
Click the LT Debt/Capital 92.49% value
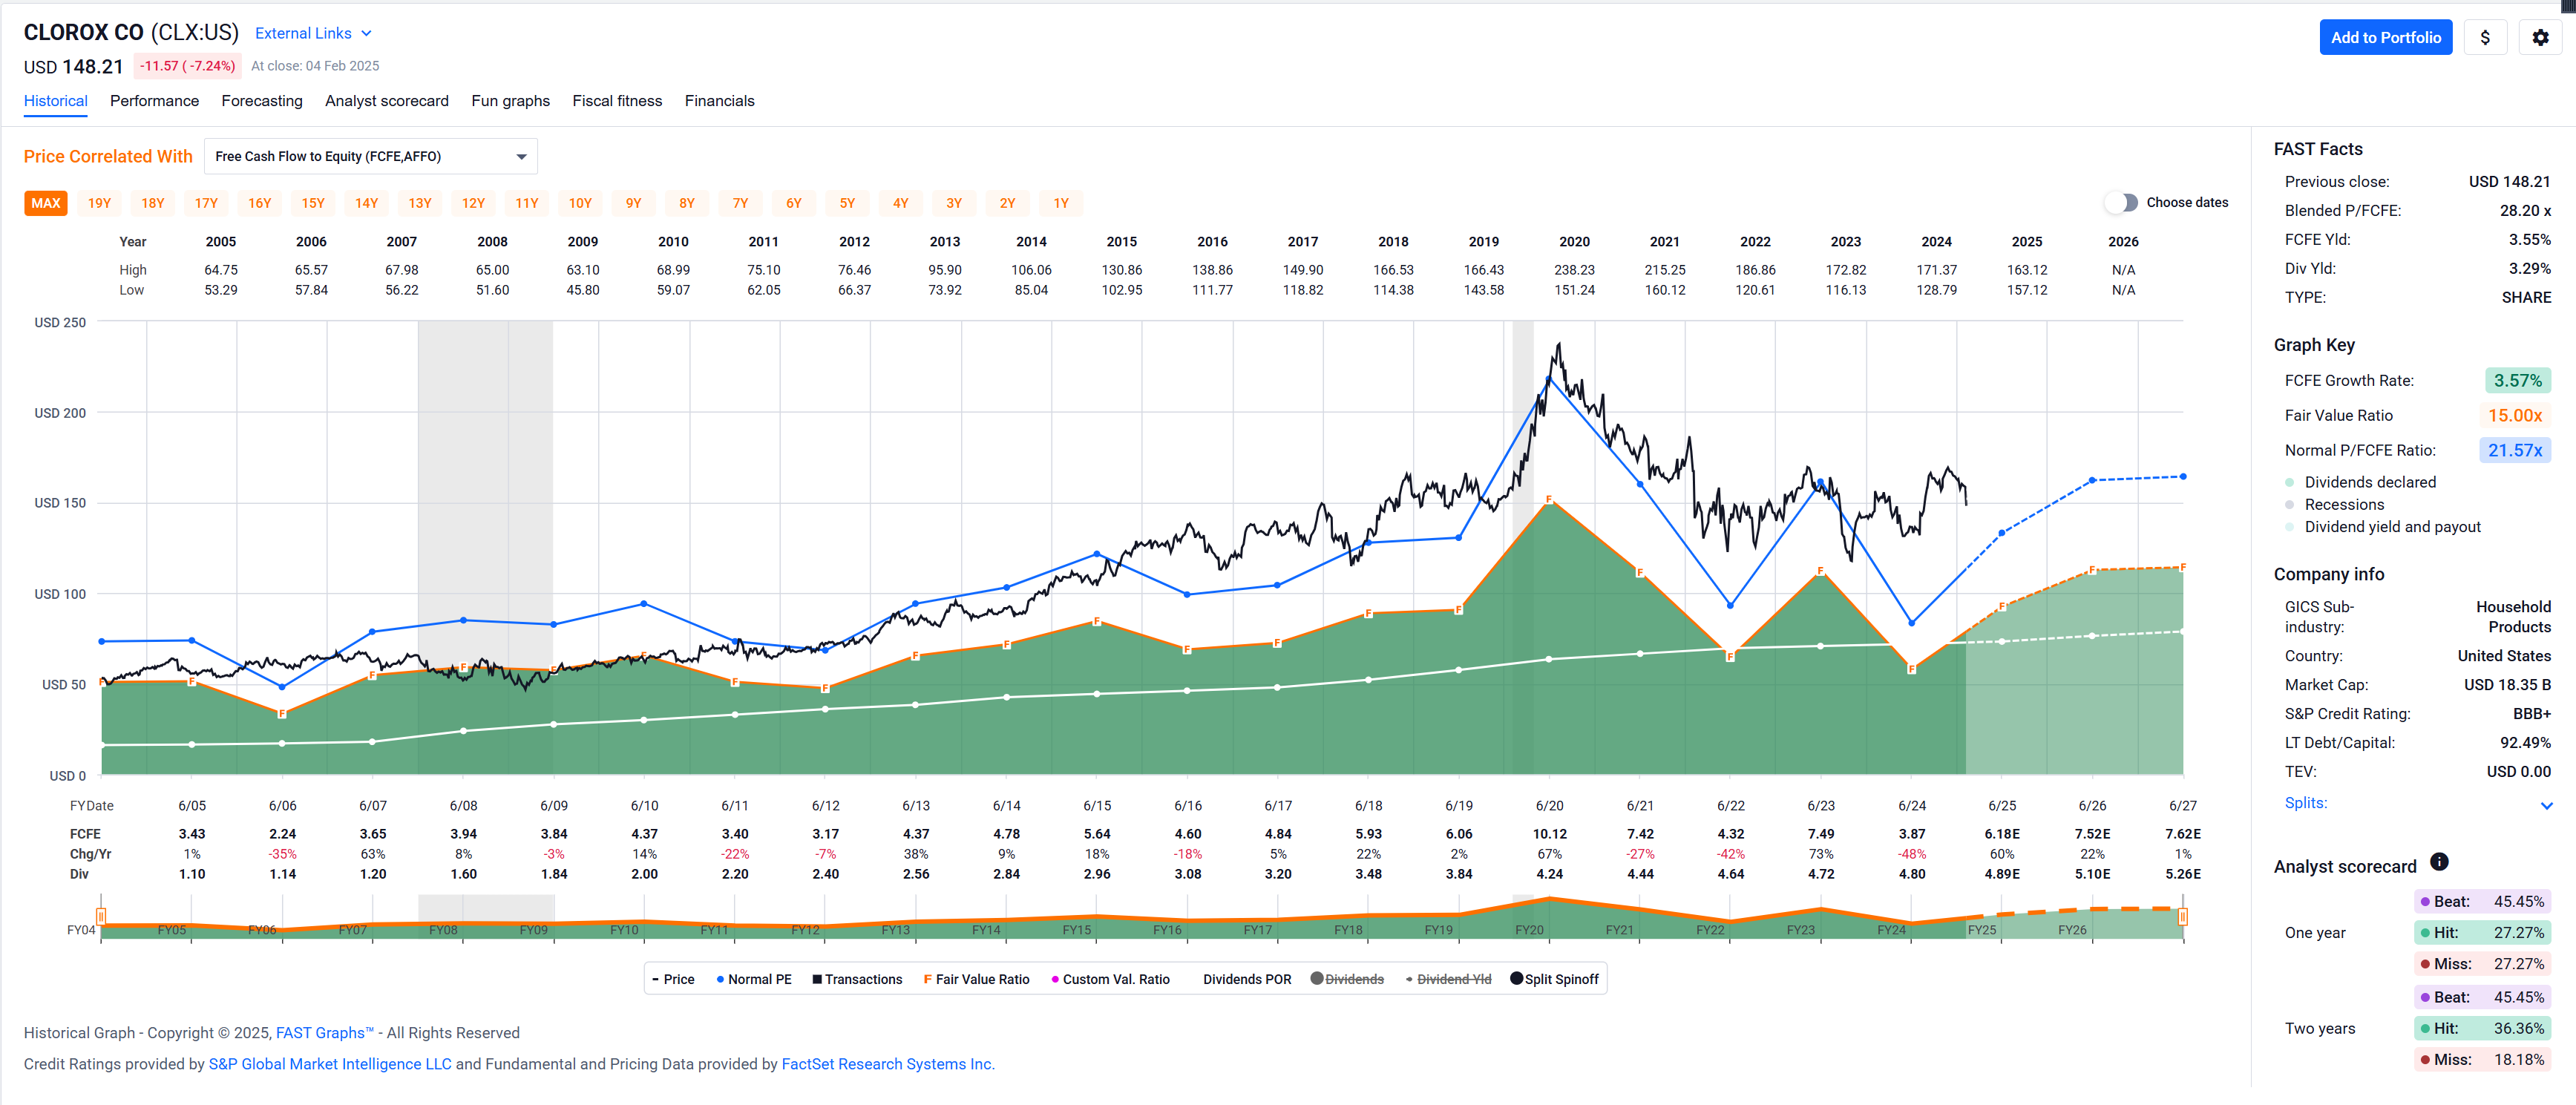[x=2525, y=743]
